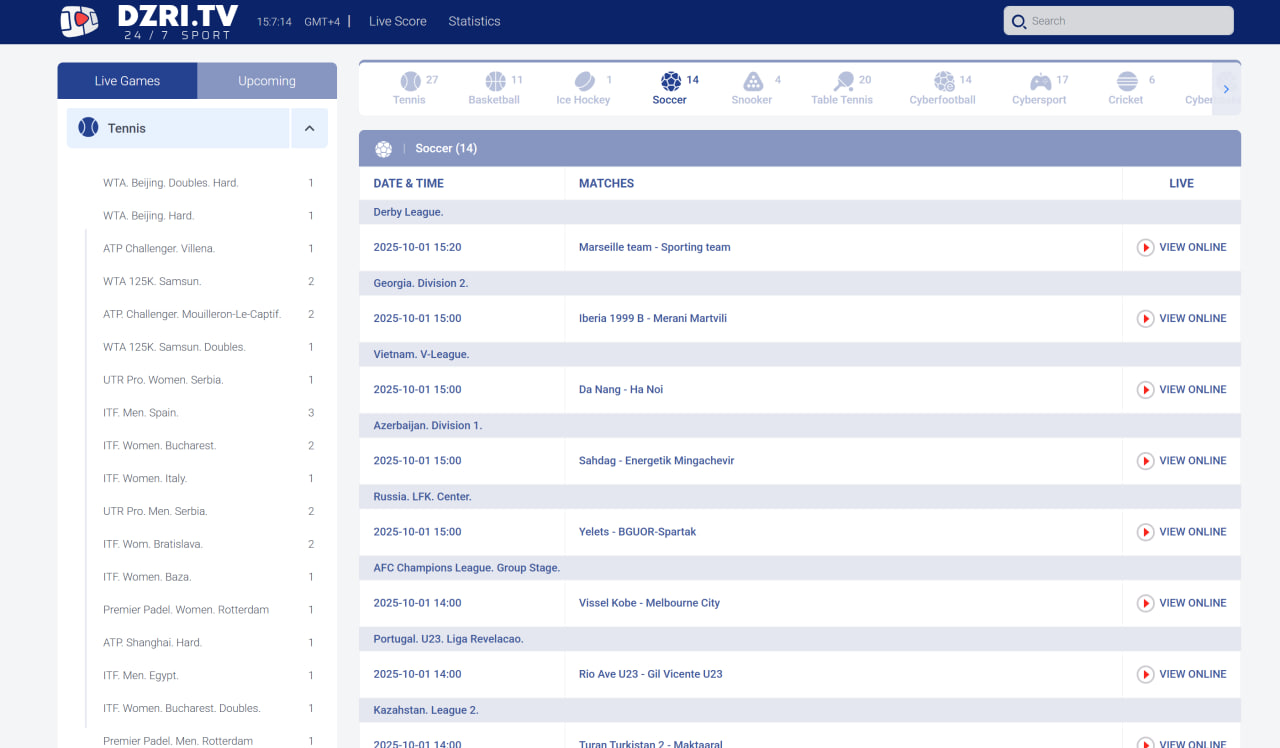Image resolution: width=1280 pixels, height=748 pixels.
Task: Select the Table Tennis paddle icon
Action: (843, 82)
